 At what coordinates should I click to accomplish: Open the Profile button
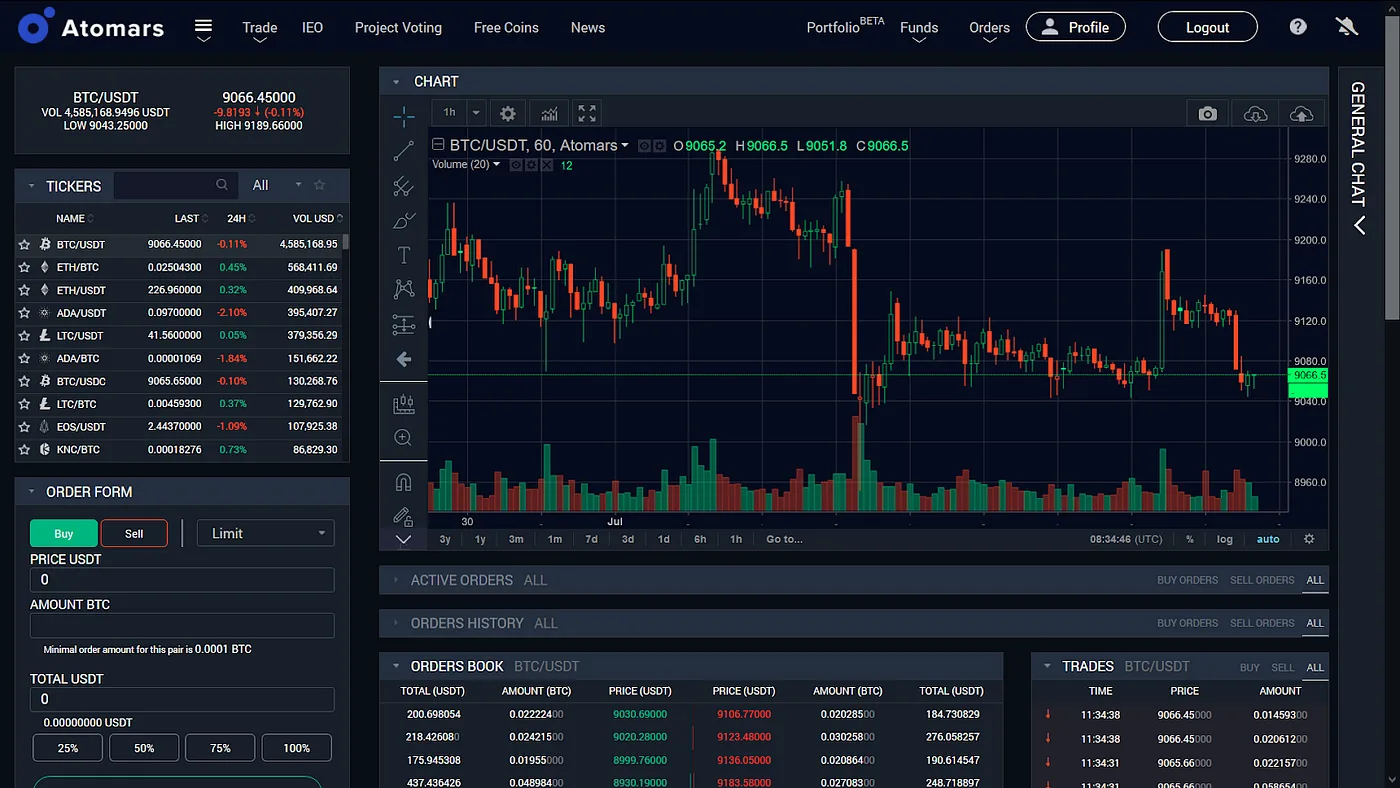click(1076, 27)
